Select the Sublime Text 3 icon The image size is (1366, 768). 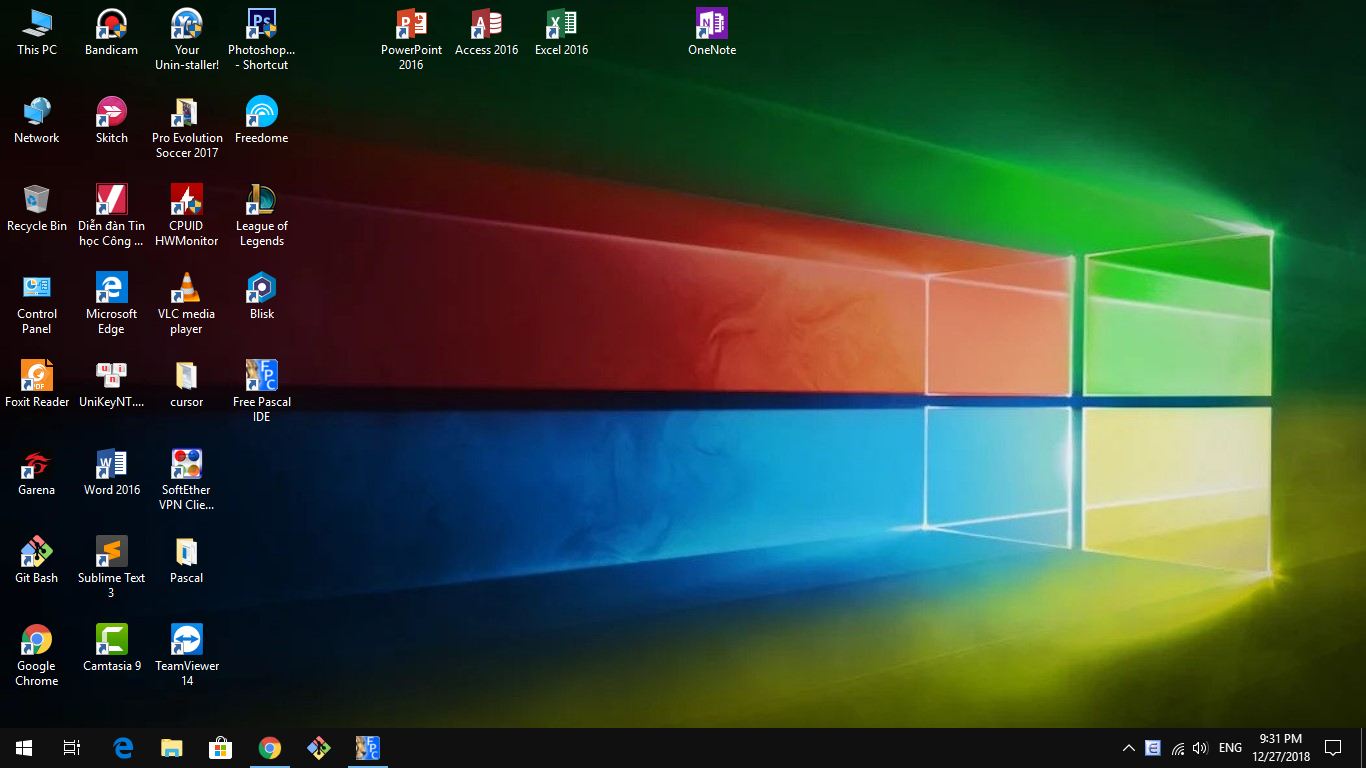click(x=112, y=568)
